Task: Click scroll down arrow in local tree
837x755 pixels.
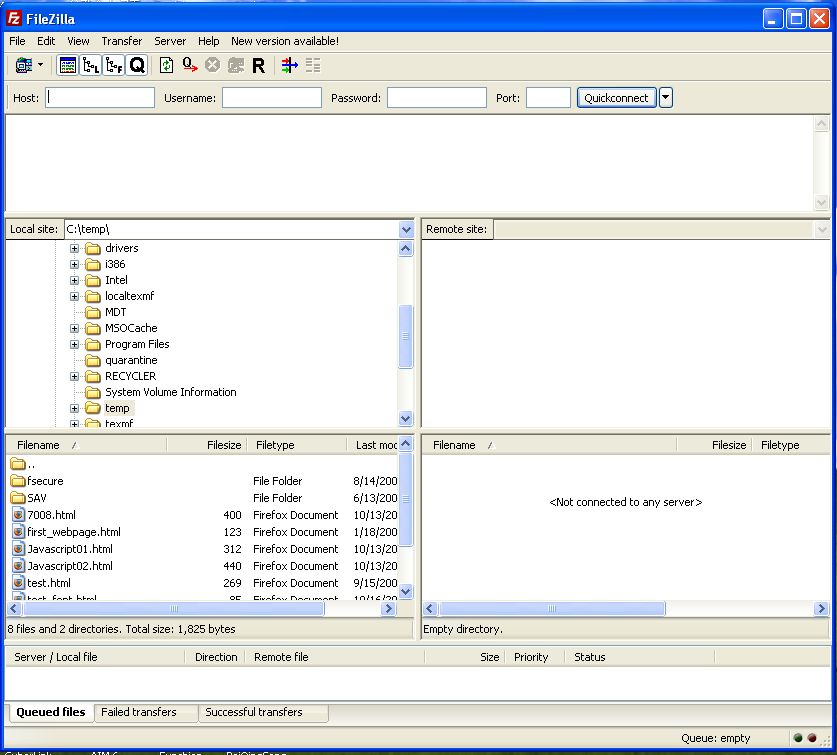Action: 406,419
